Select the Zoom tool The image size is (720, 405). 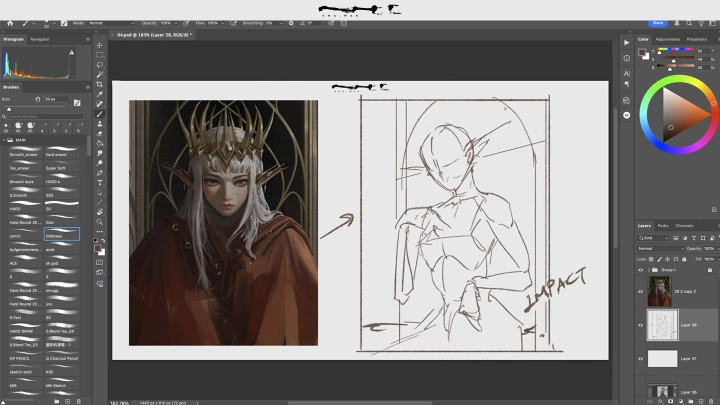[x=100, y=222]
